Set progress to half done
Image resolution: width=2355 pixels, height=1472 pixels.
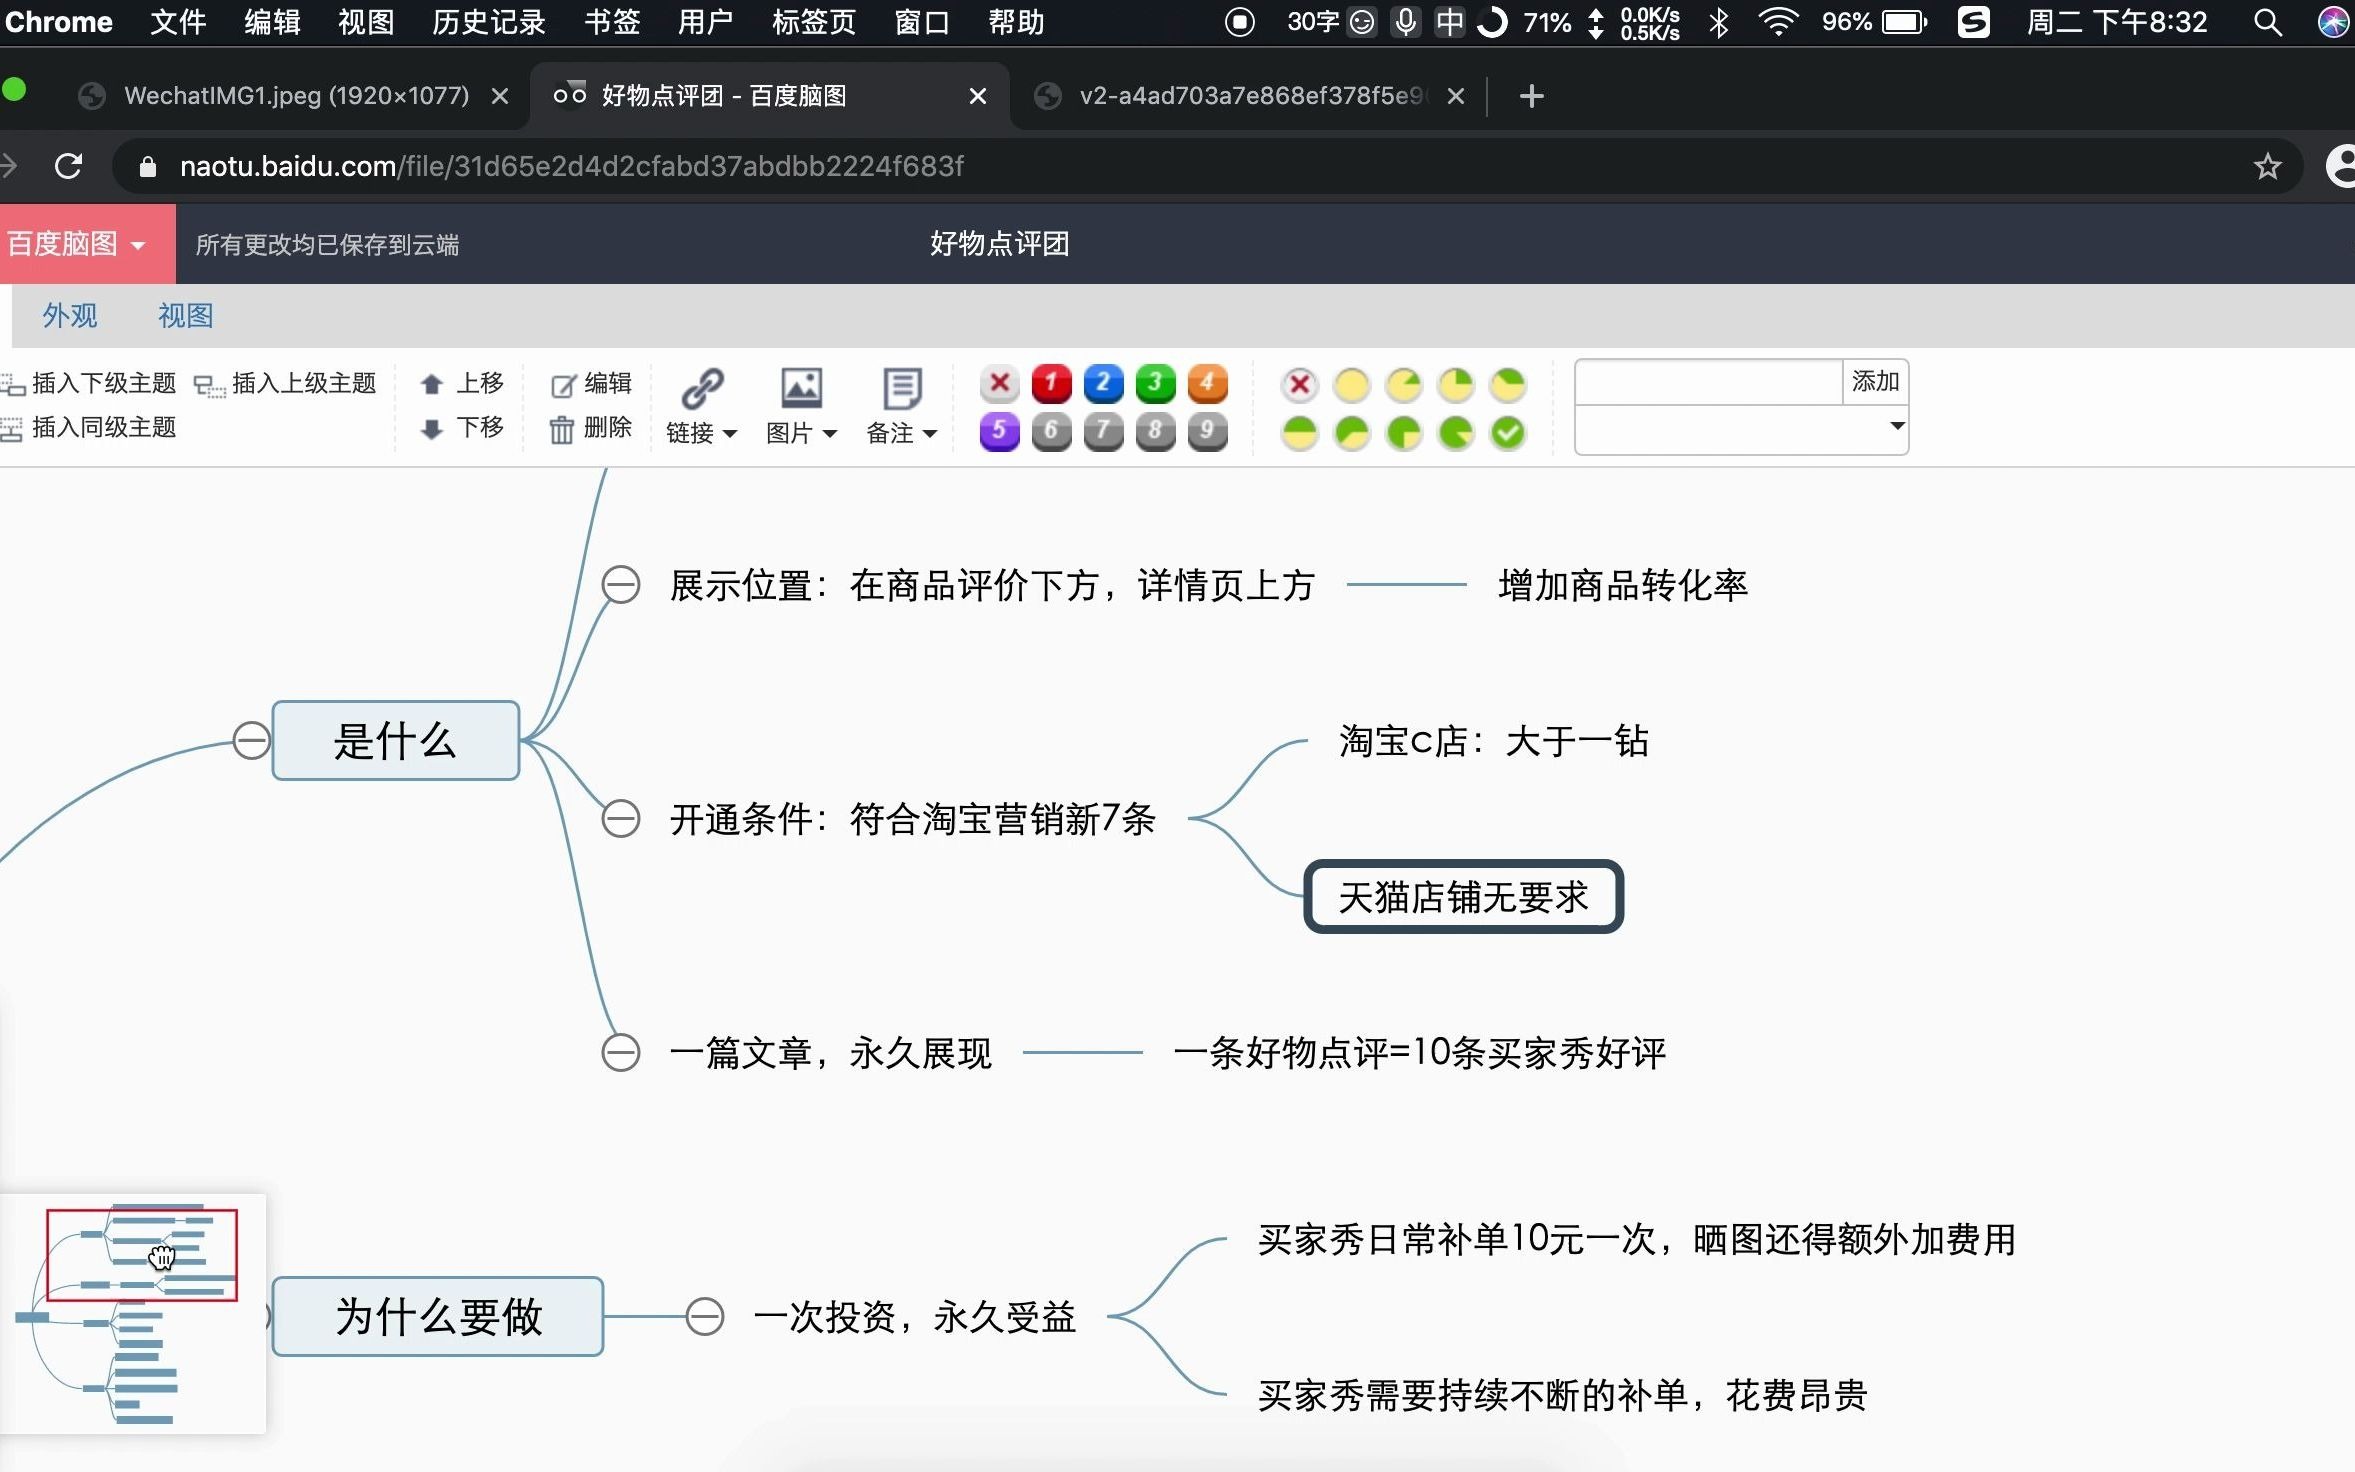click(x=1299, y=433)
